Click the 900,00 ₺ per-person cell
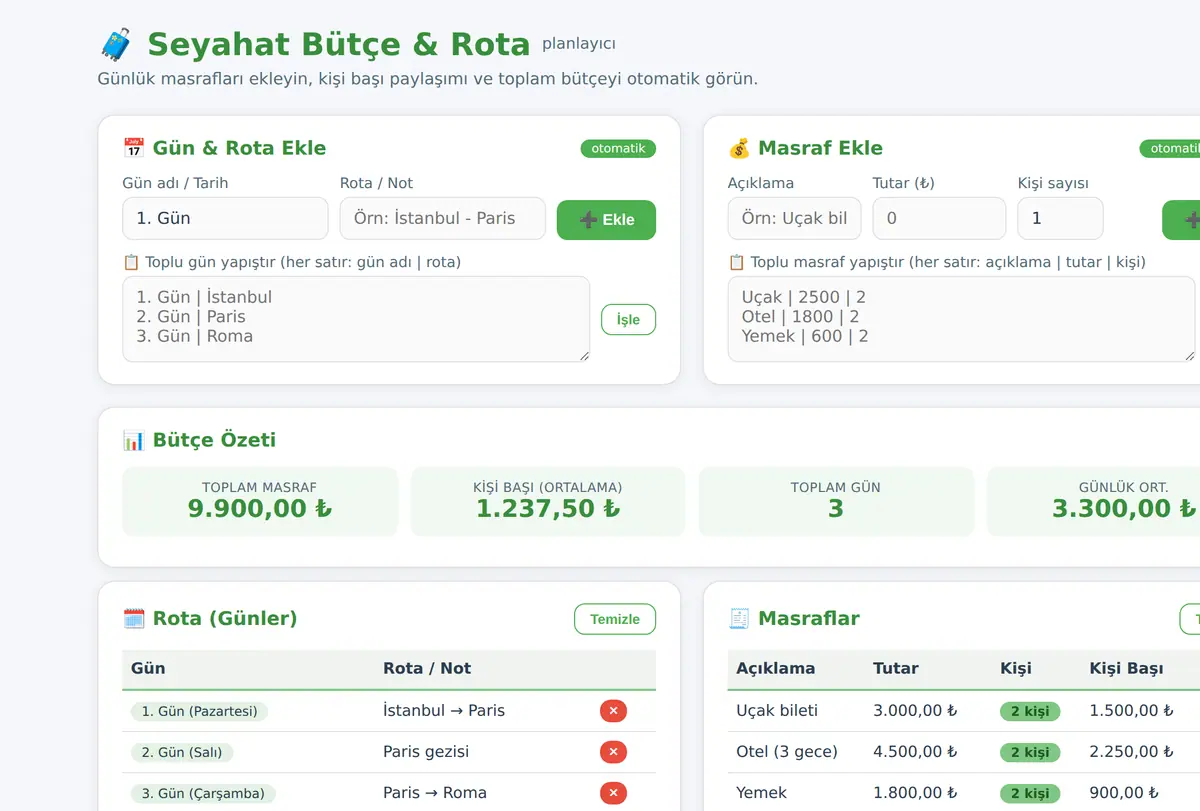The width and height of the screenshot is (1200, 811). [1124, 793]
